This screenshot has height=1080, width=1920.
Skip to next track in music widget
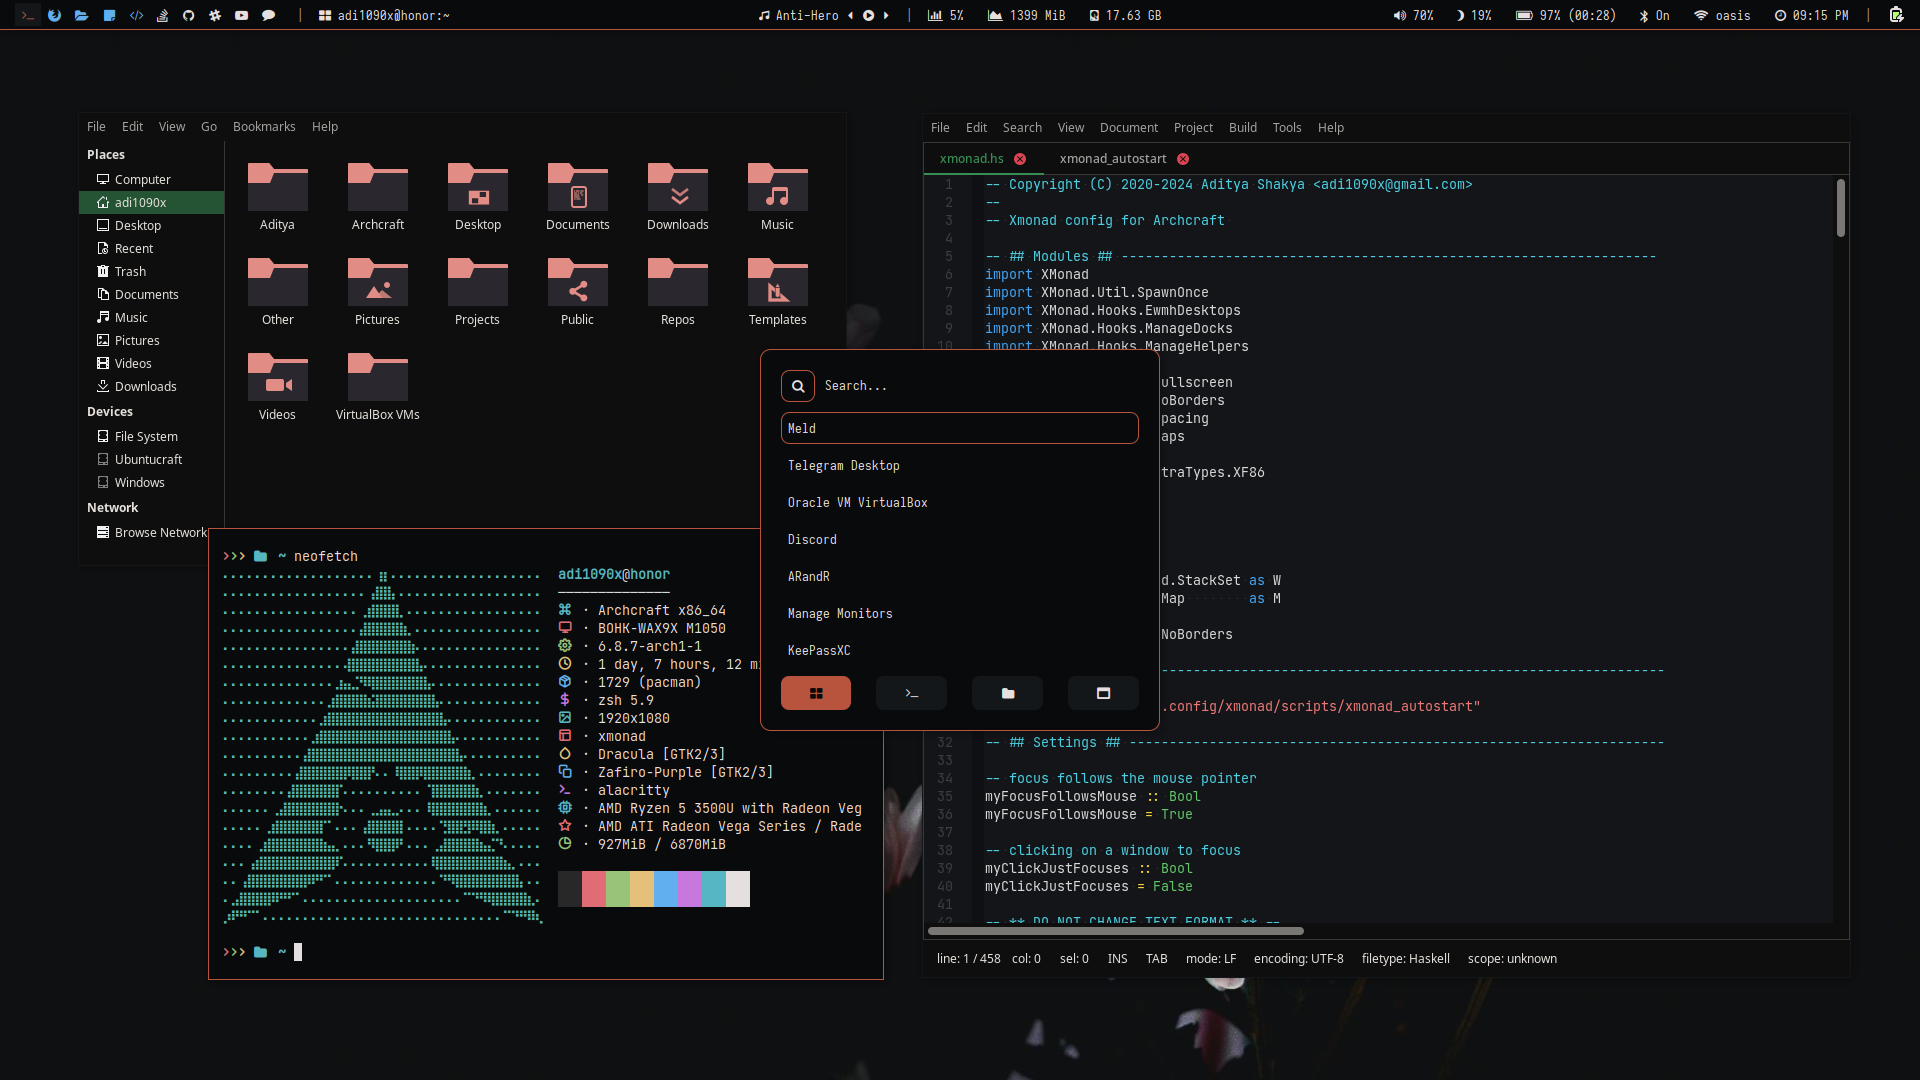point(886,15)
